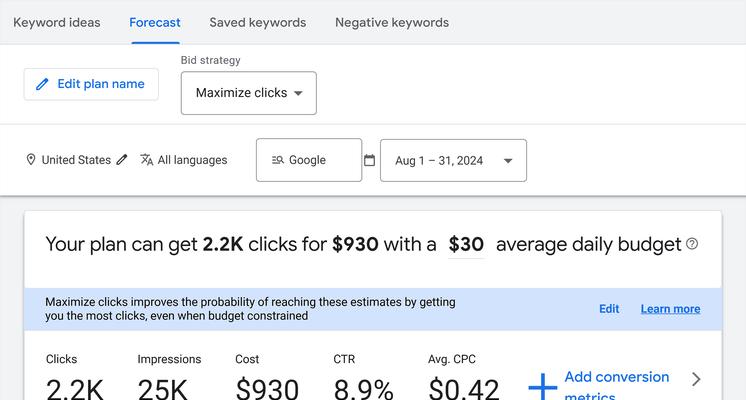Open the Saved keywords tab
Screen dimensions: 746x400
[258, 22]
